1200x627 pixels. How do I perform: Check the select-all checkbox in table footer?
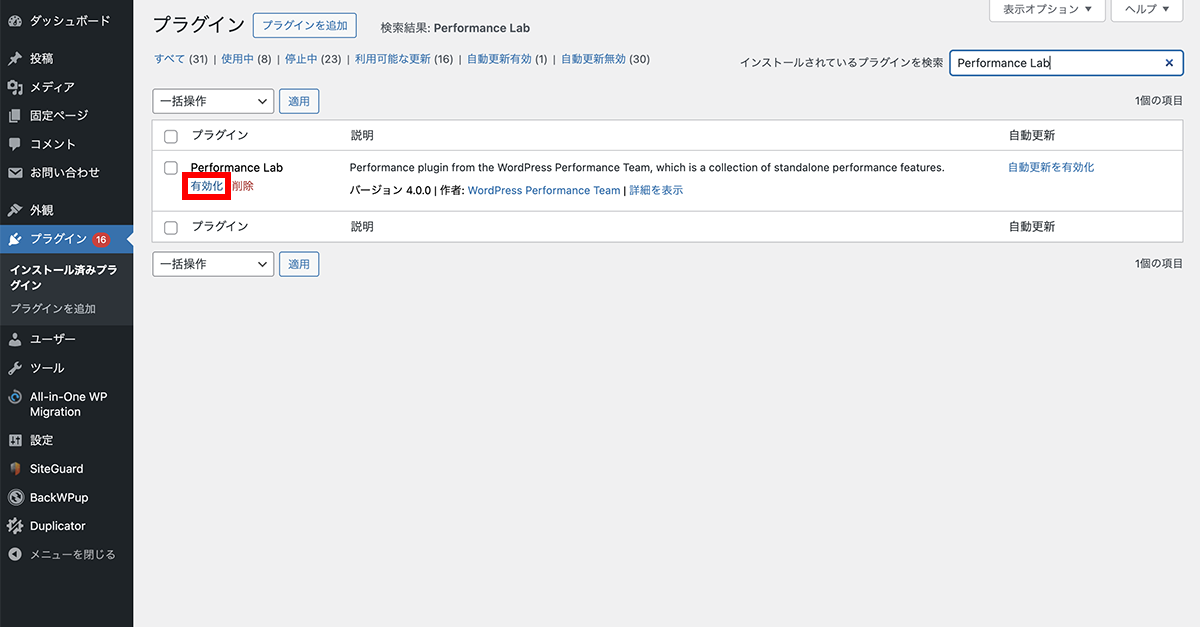coord(170,227)
